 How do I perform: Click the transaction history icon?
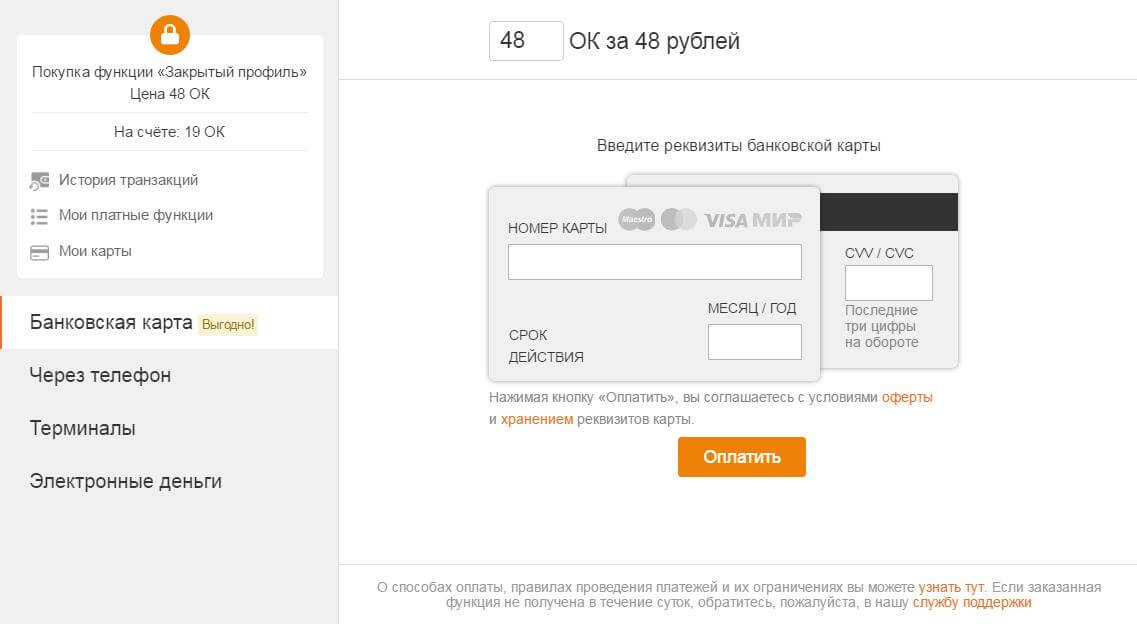click(40, 181)
